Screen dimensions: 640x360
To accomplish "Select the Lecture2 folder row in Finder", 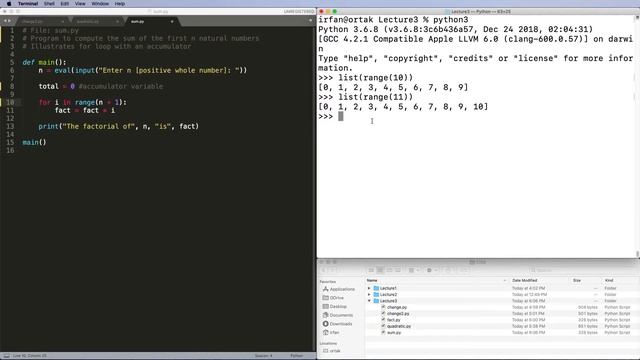I will pyautogui.click(x=502, y=295).
